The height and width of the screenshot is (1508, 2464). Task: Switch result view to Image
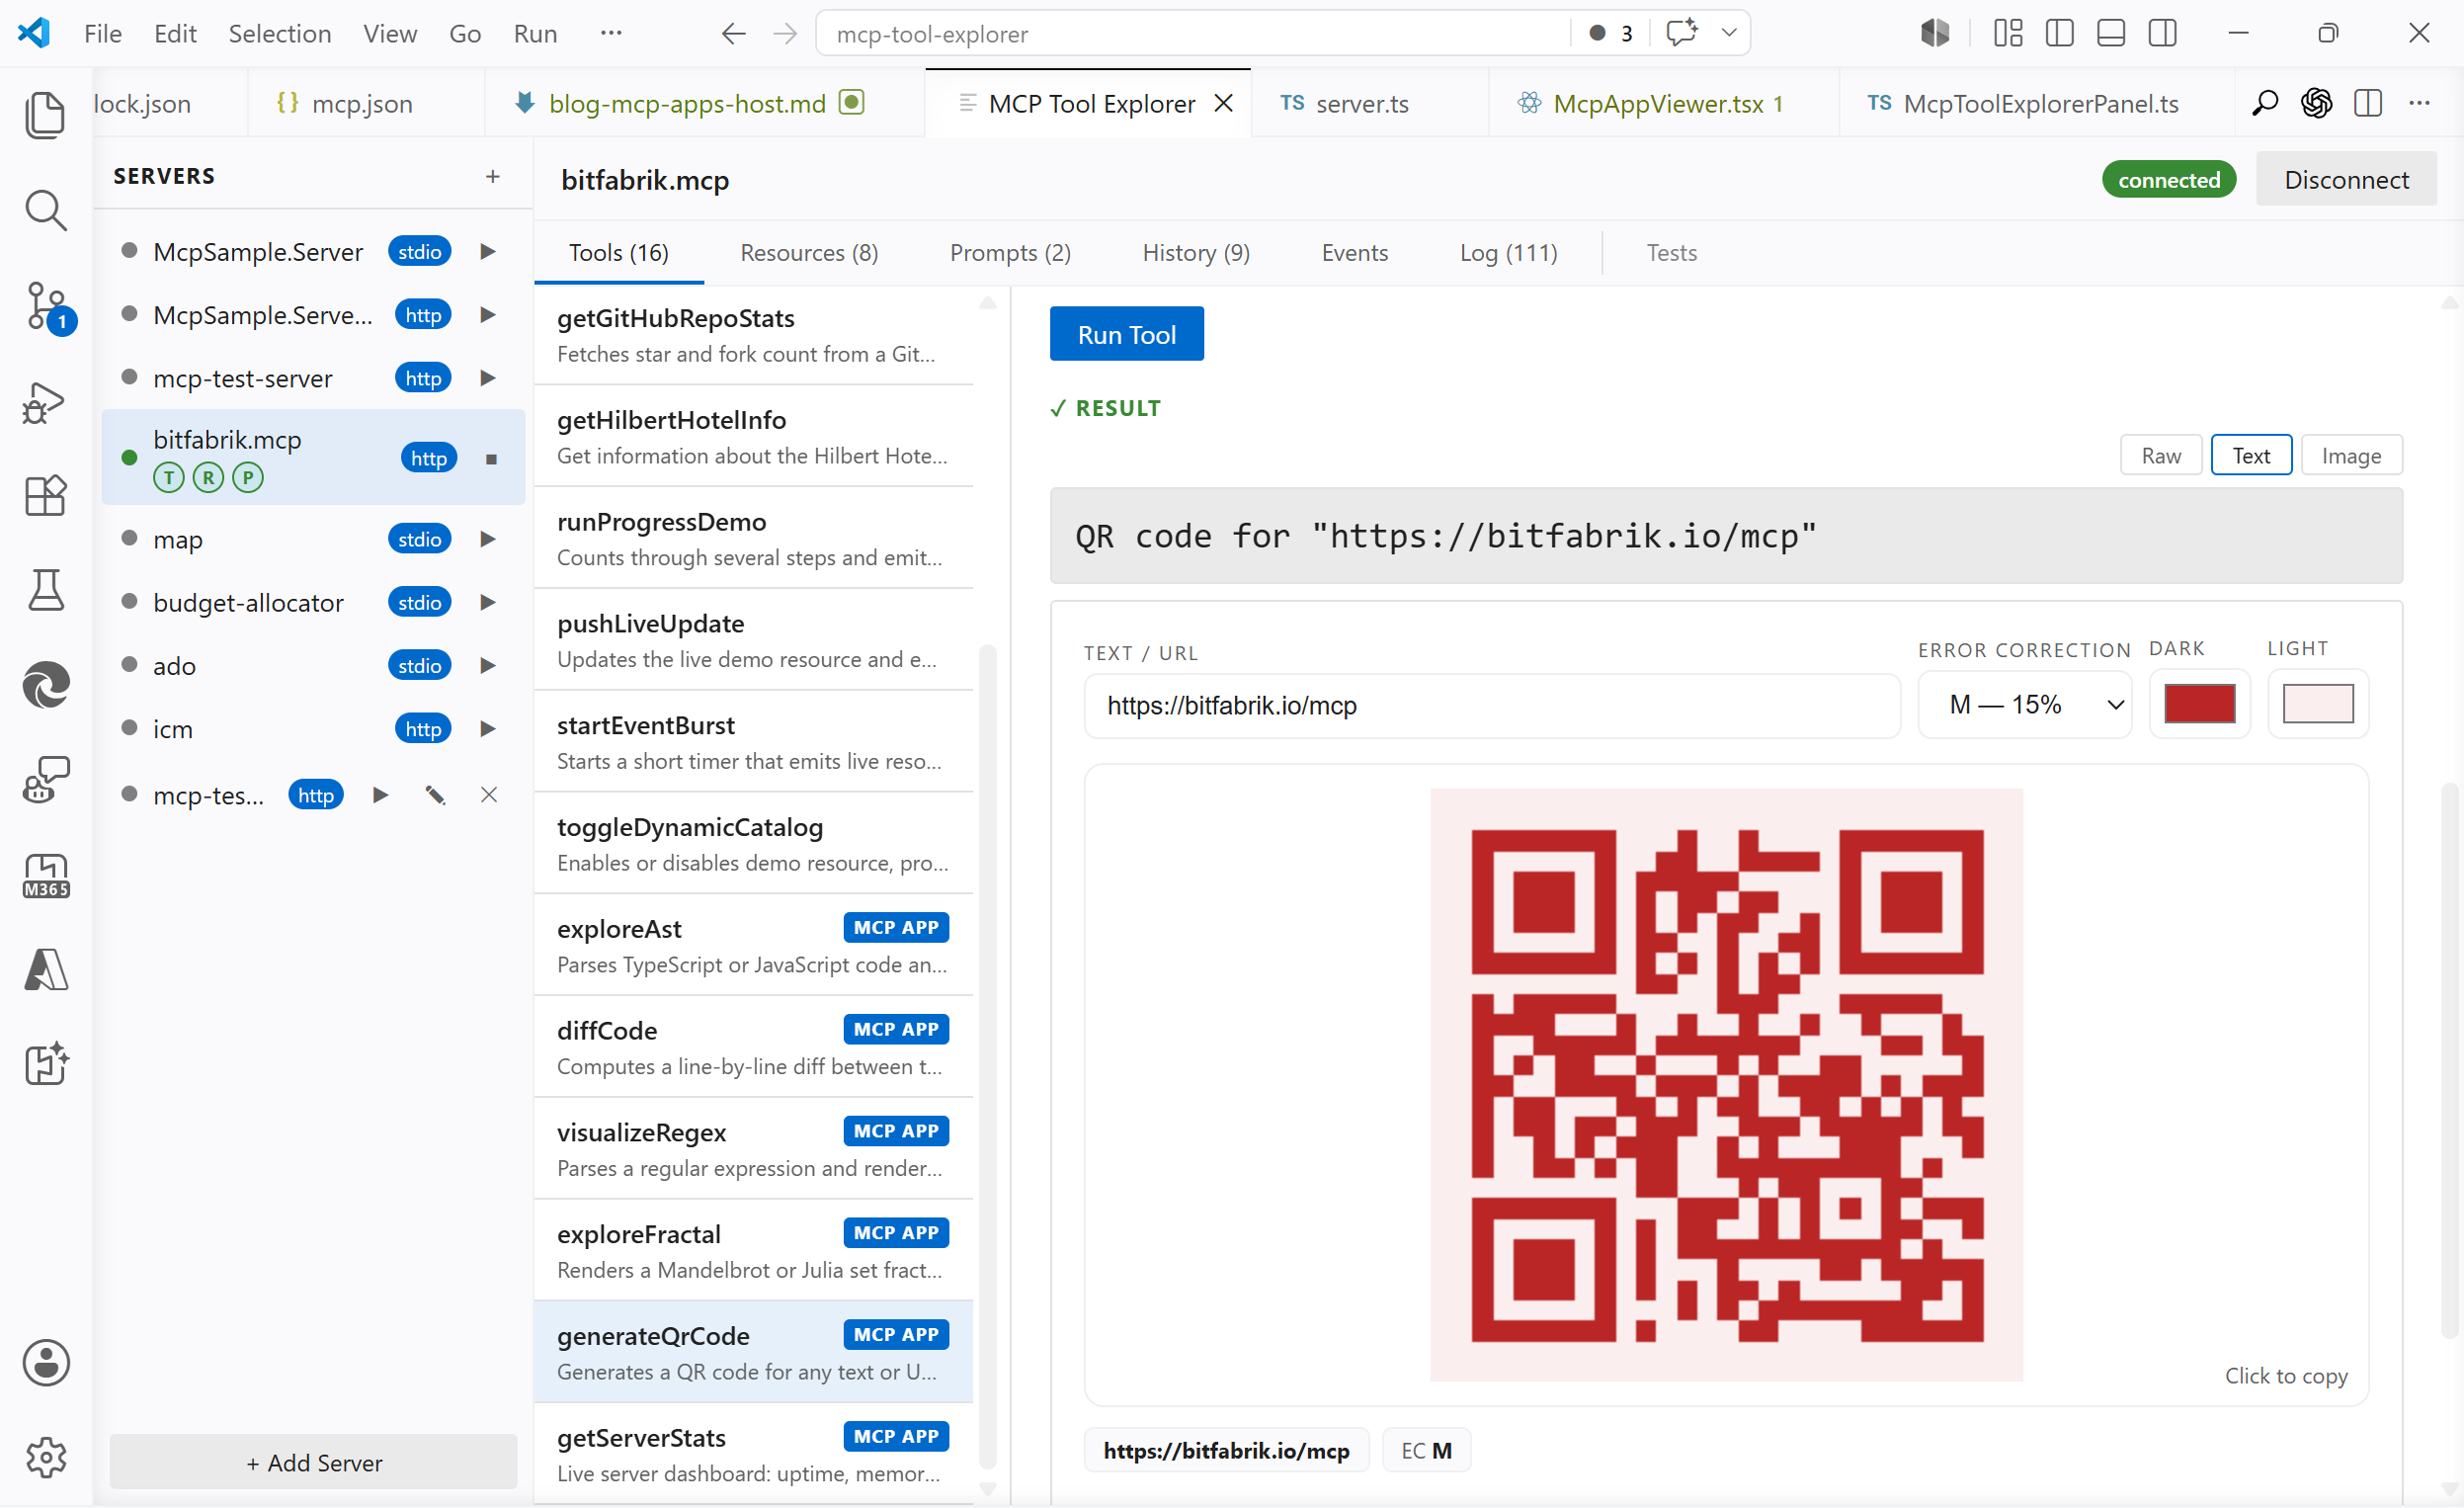point(2351,455)
